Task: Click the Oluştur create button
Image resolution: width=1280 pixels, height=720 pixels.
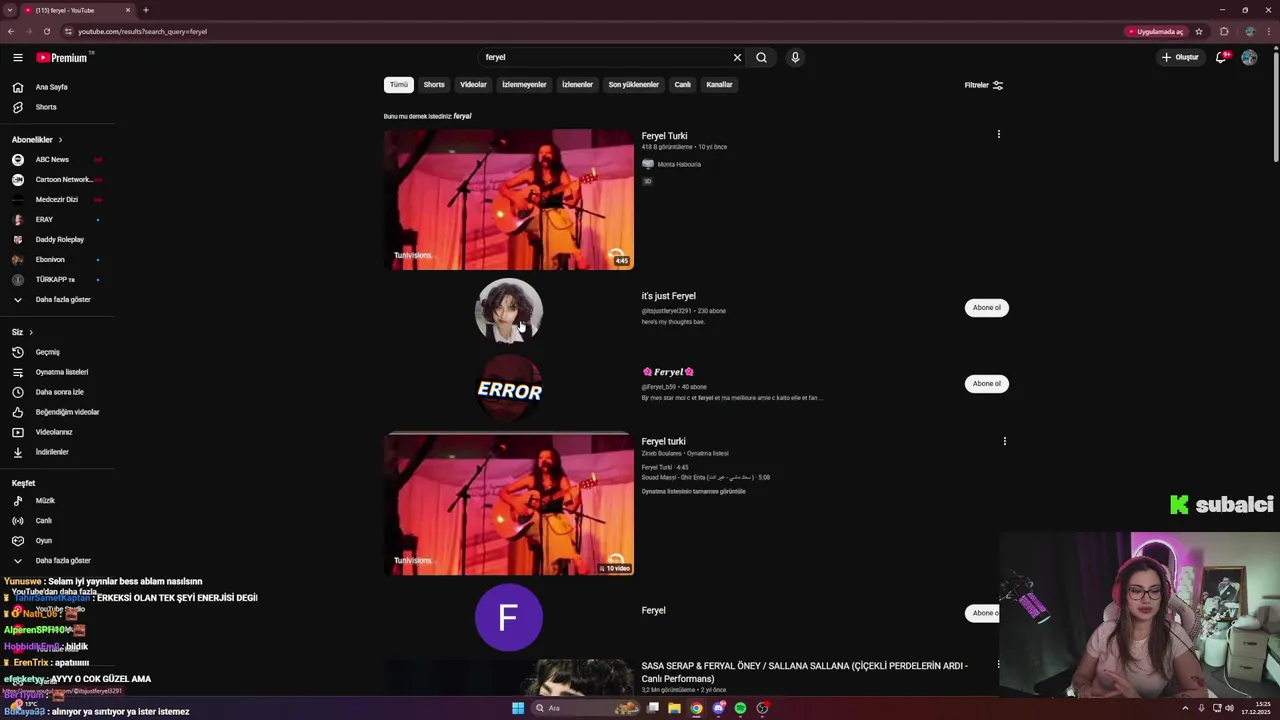Action: (1180, 57)
